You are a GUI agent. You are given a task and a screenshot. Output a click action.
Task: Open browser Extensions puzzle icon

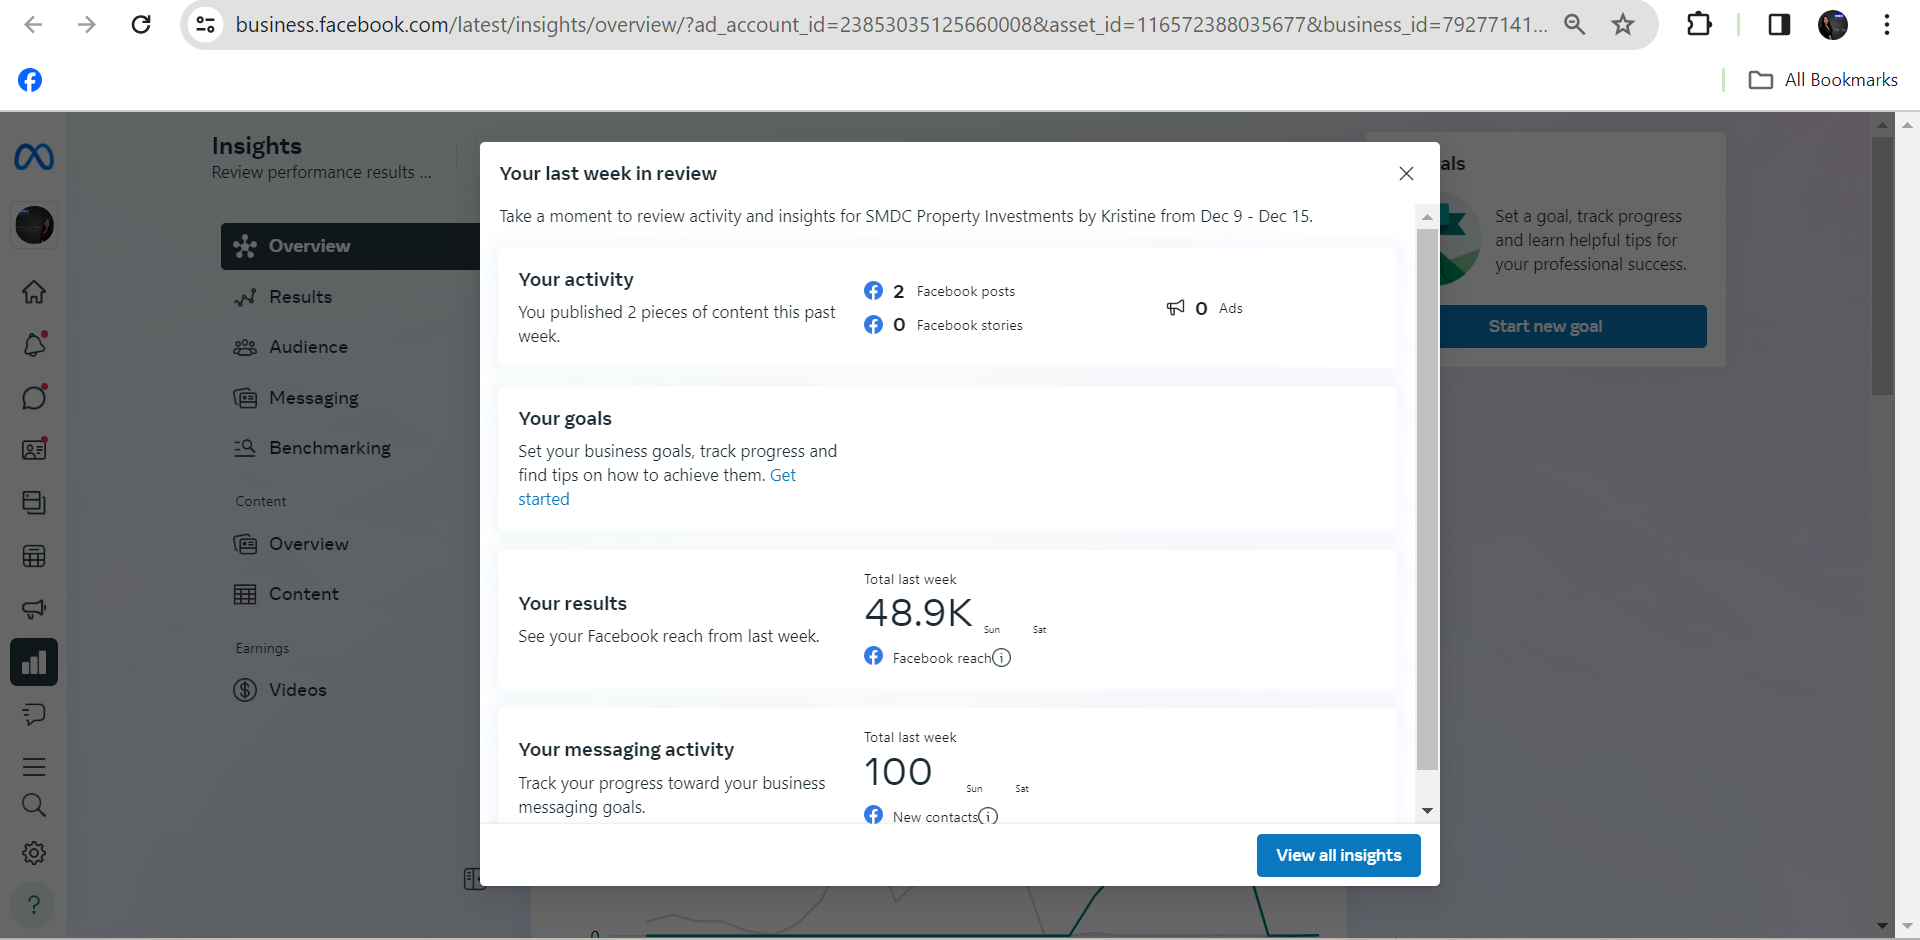pyautogui.click(x=1699, y=24)
